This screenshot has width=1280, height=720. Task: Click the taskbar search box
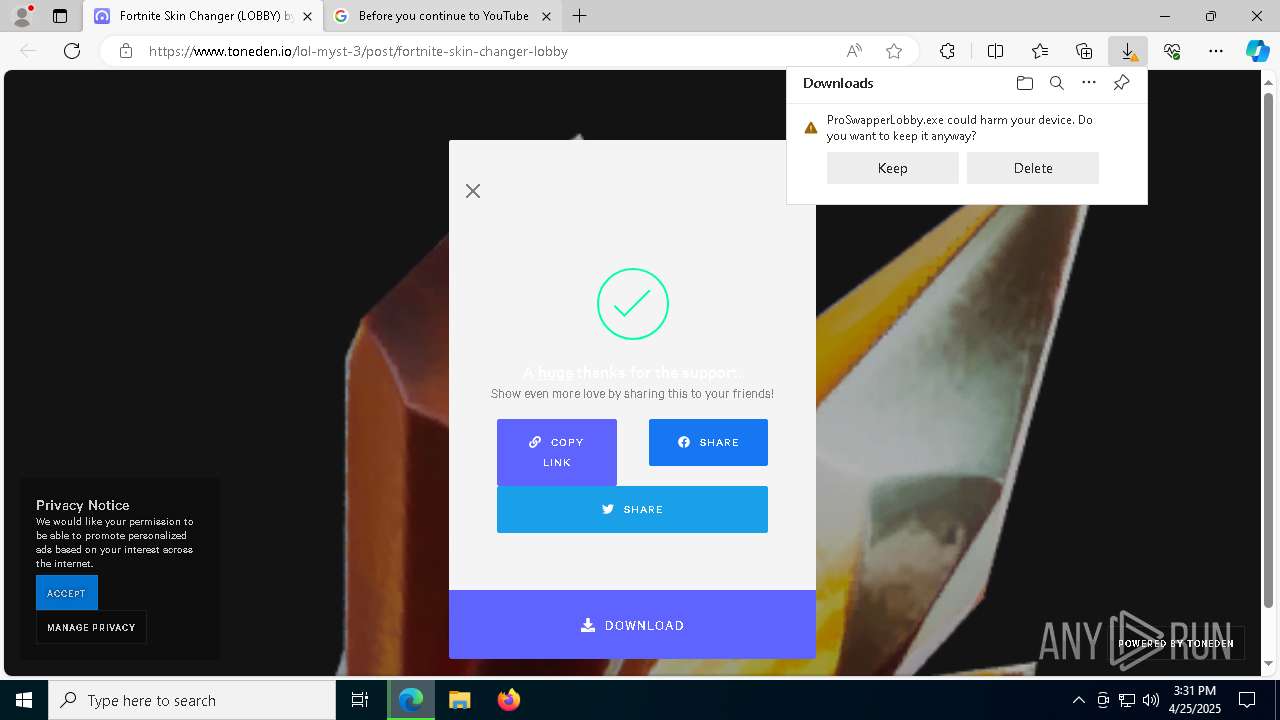[x=192, y=700]
